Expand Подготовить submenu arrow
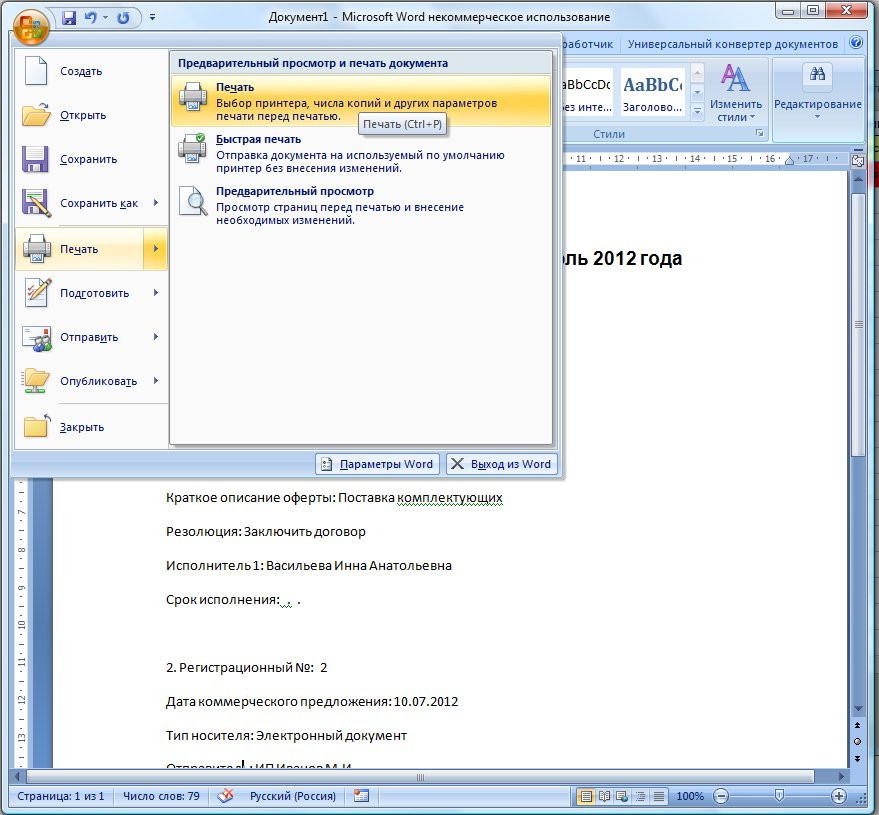The width and height of the screenshot is (879, 815). click(x=156, y=293)
